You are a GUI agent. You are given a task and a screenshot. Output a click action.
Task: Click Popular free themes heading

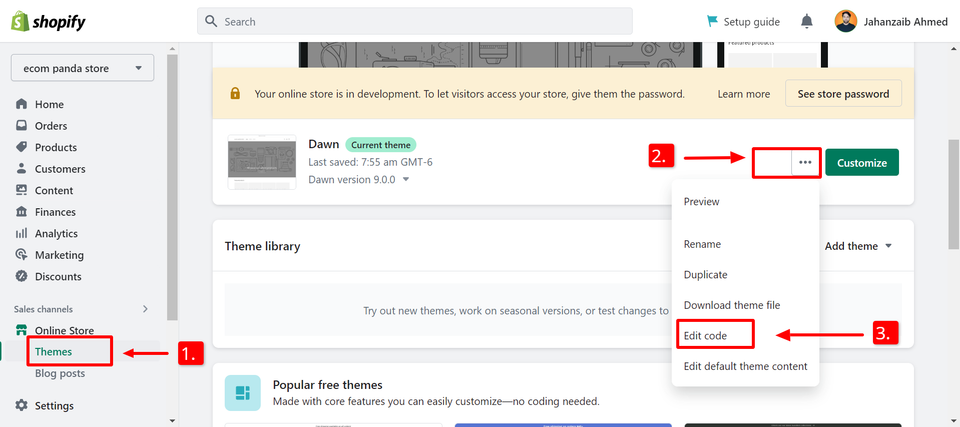tap(328, 385)
